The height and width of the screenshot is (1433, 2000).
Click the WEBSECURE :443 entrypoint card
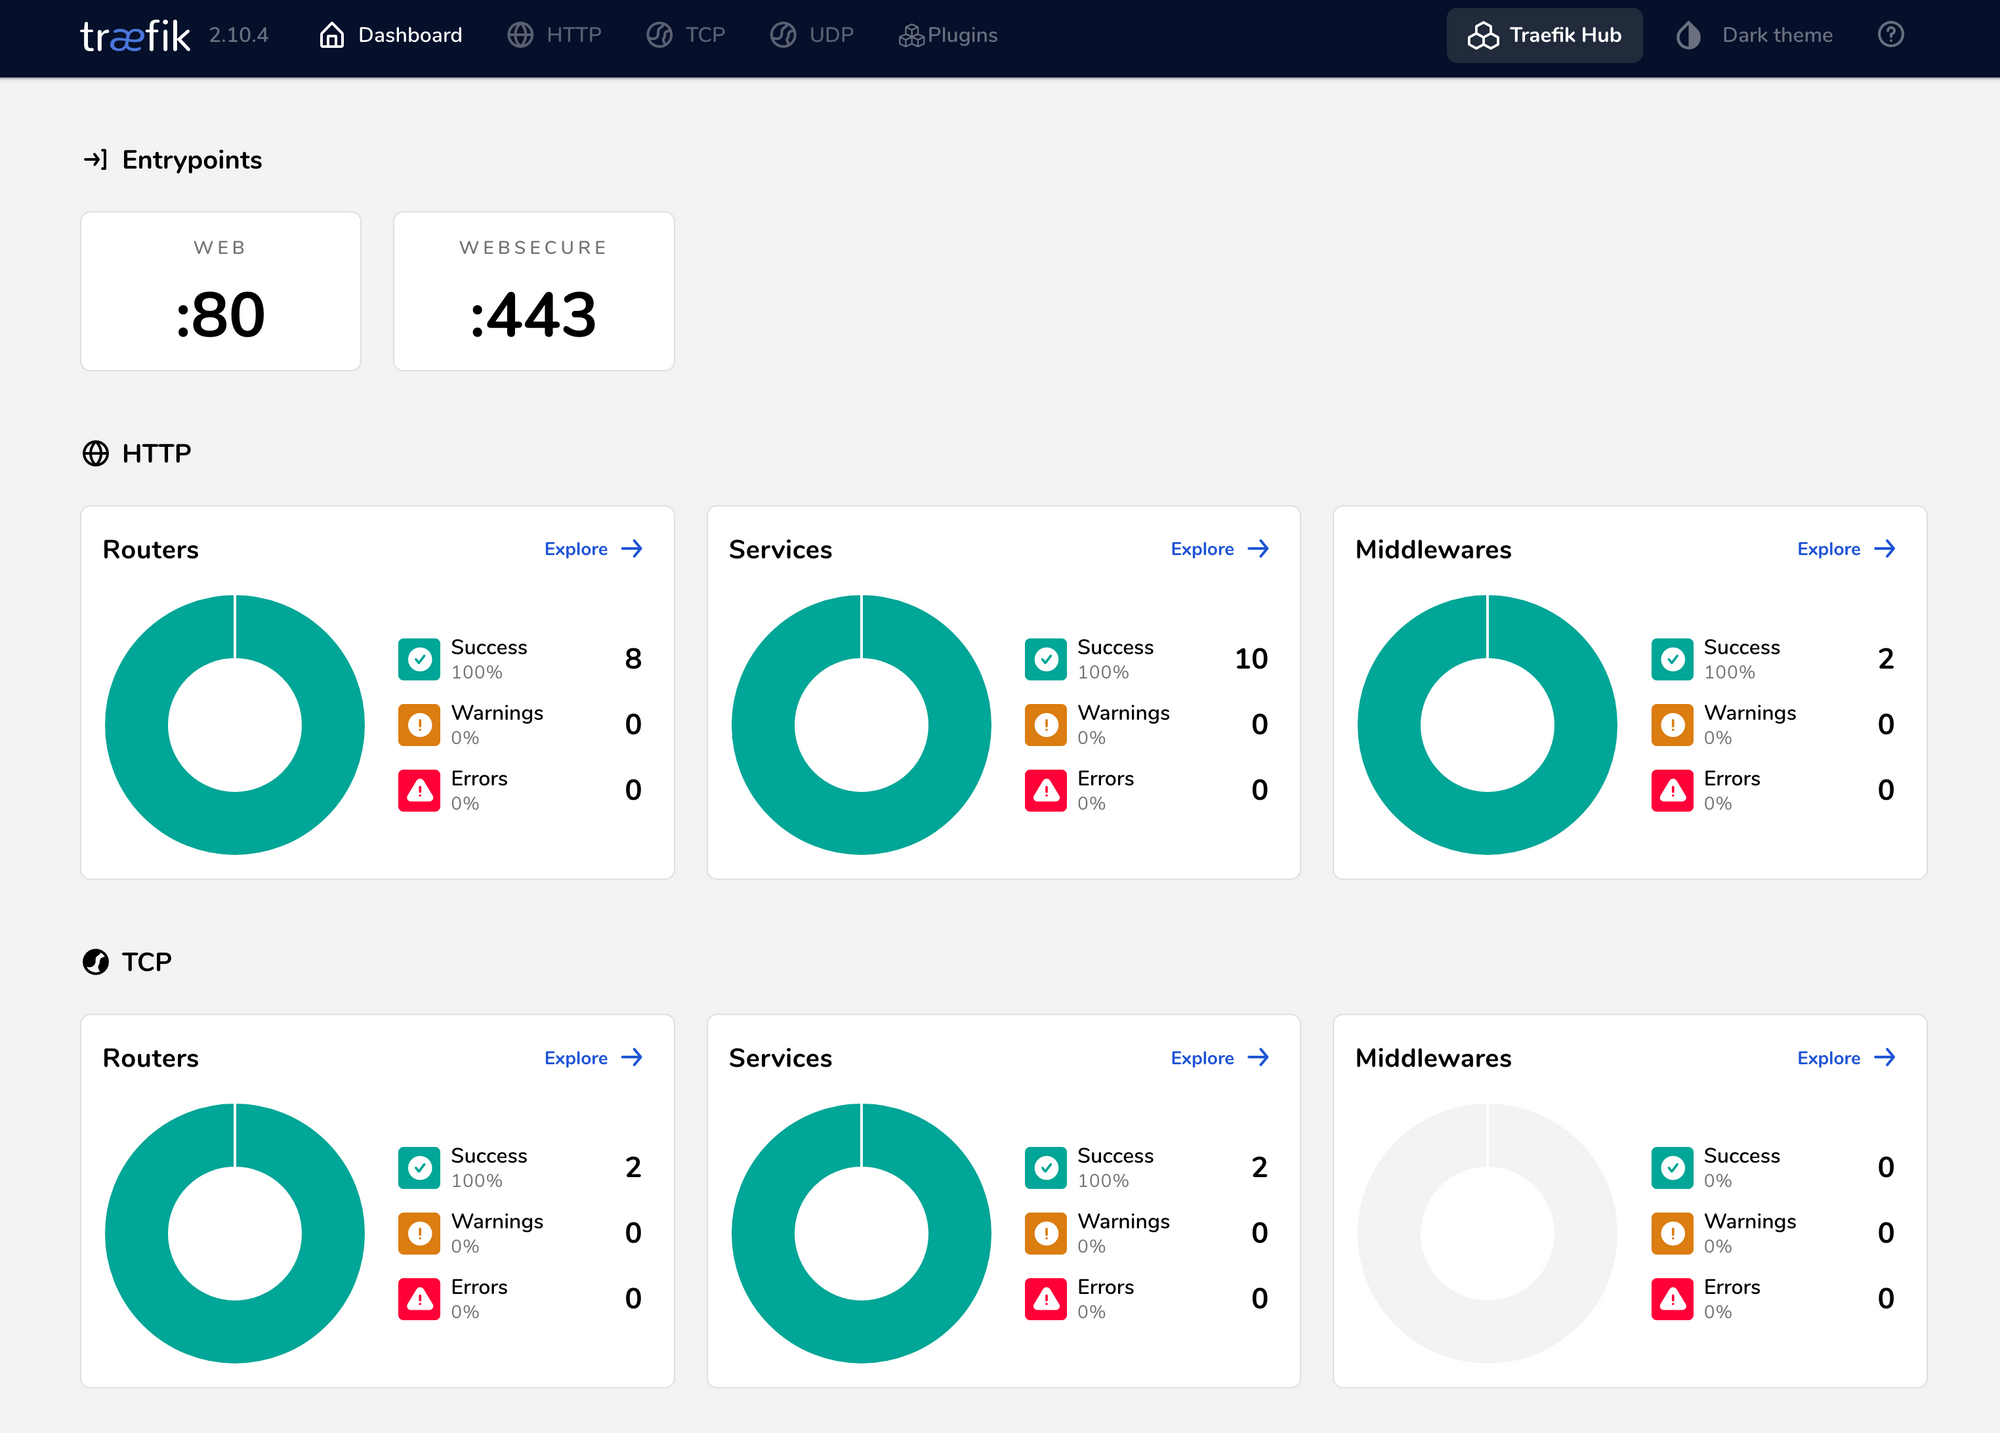tap(533, 291)
